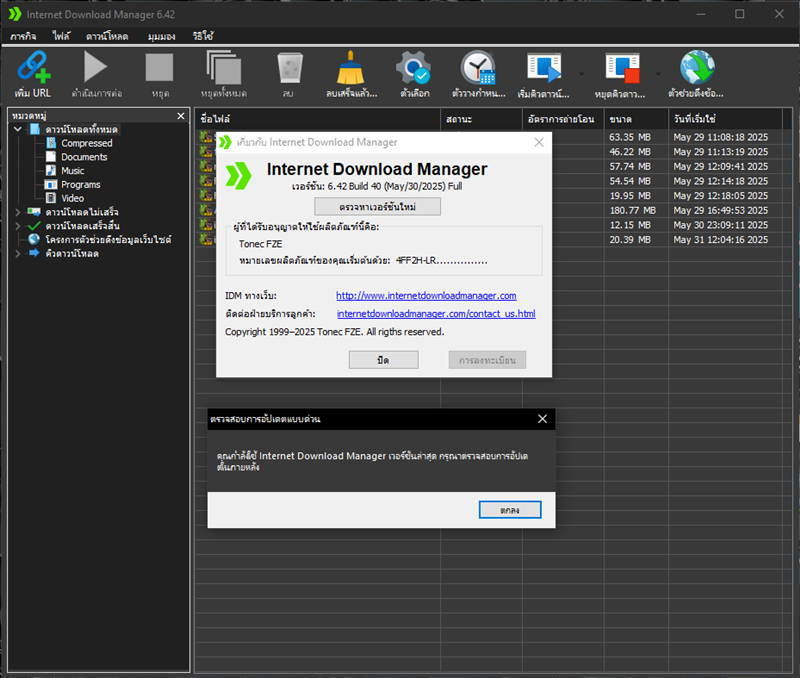
Task: Click the Delete trash bin toolbar icon
Action: coord(290,67)
